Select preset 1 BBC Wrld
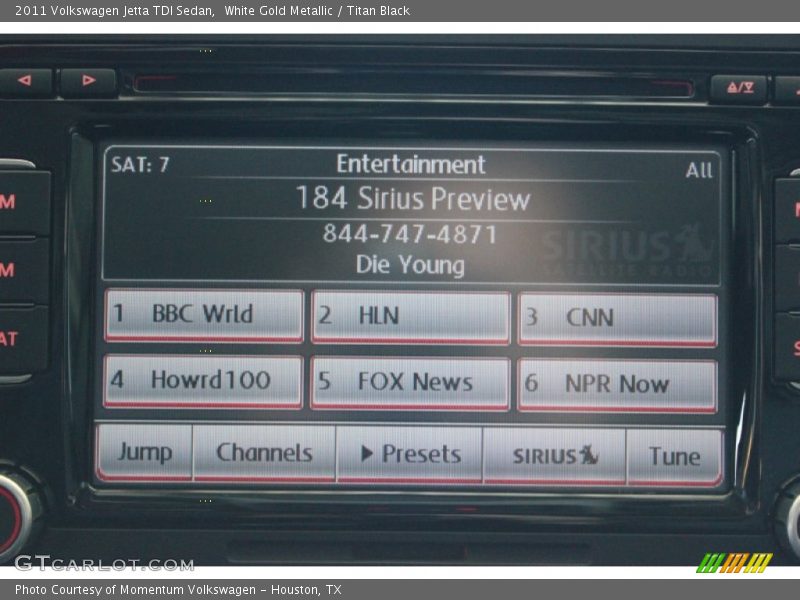 click(x=204, y=315)
